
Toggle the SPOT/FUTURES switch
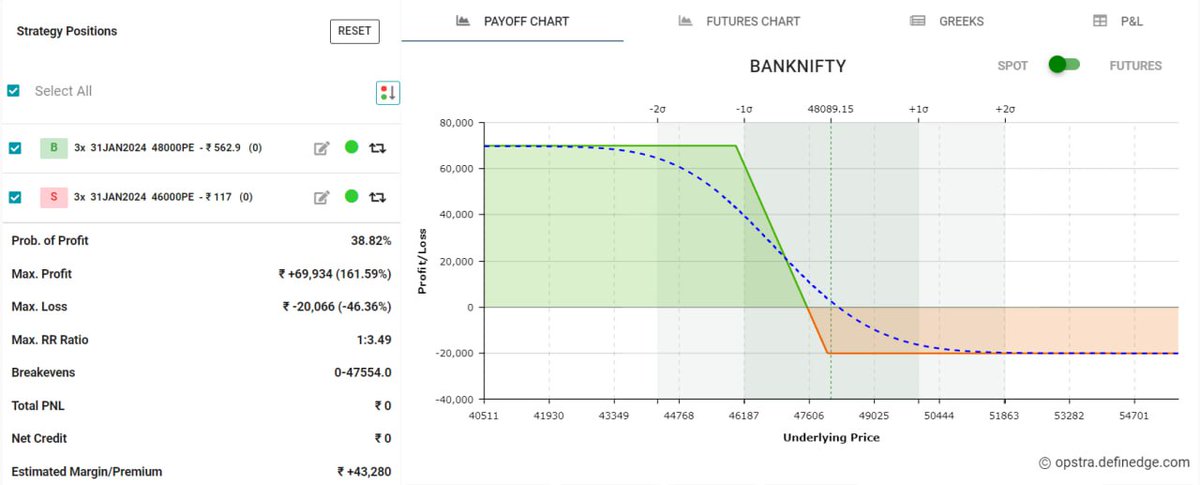(x=1064, y=65)
